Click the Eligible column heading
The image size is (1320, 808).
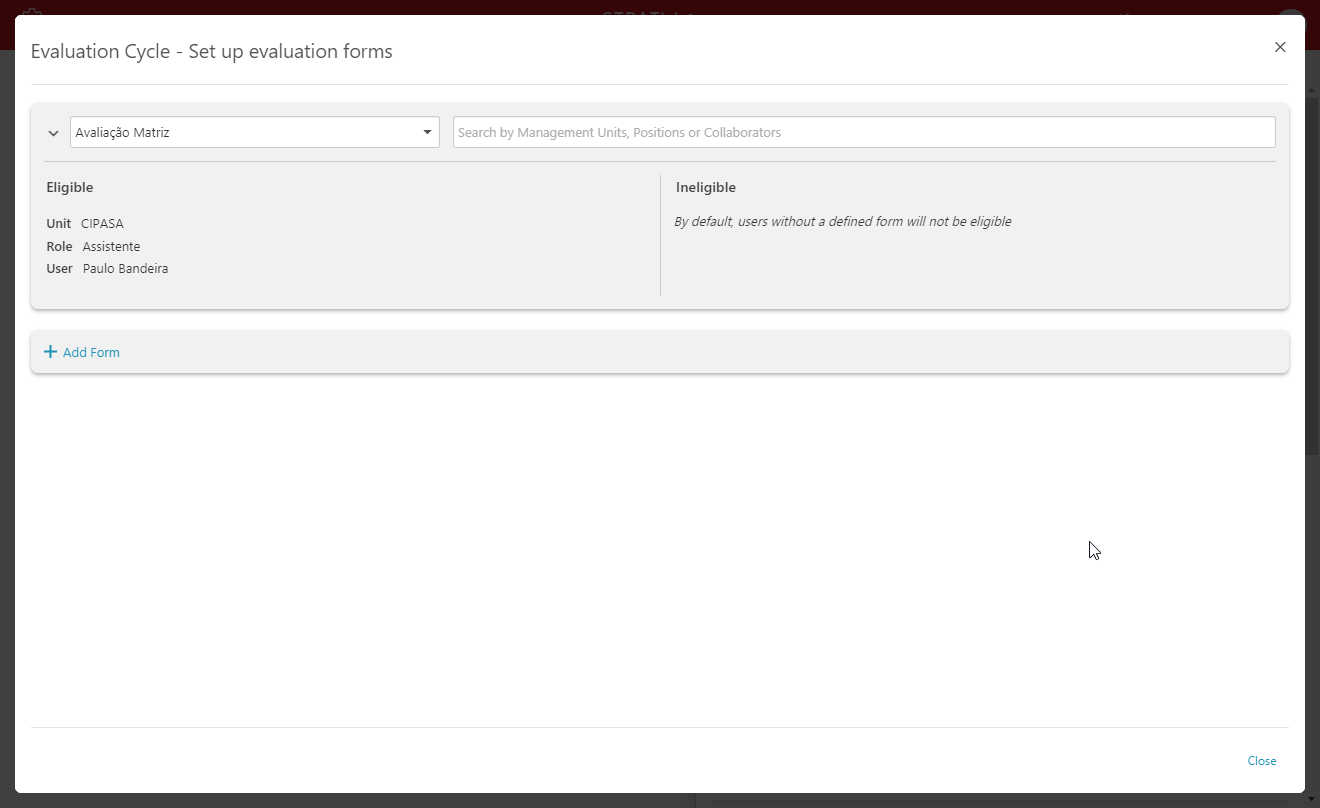pos(70,188)
